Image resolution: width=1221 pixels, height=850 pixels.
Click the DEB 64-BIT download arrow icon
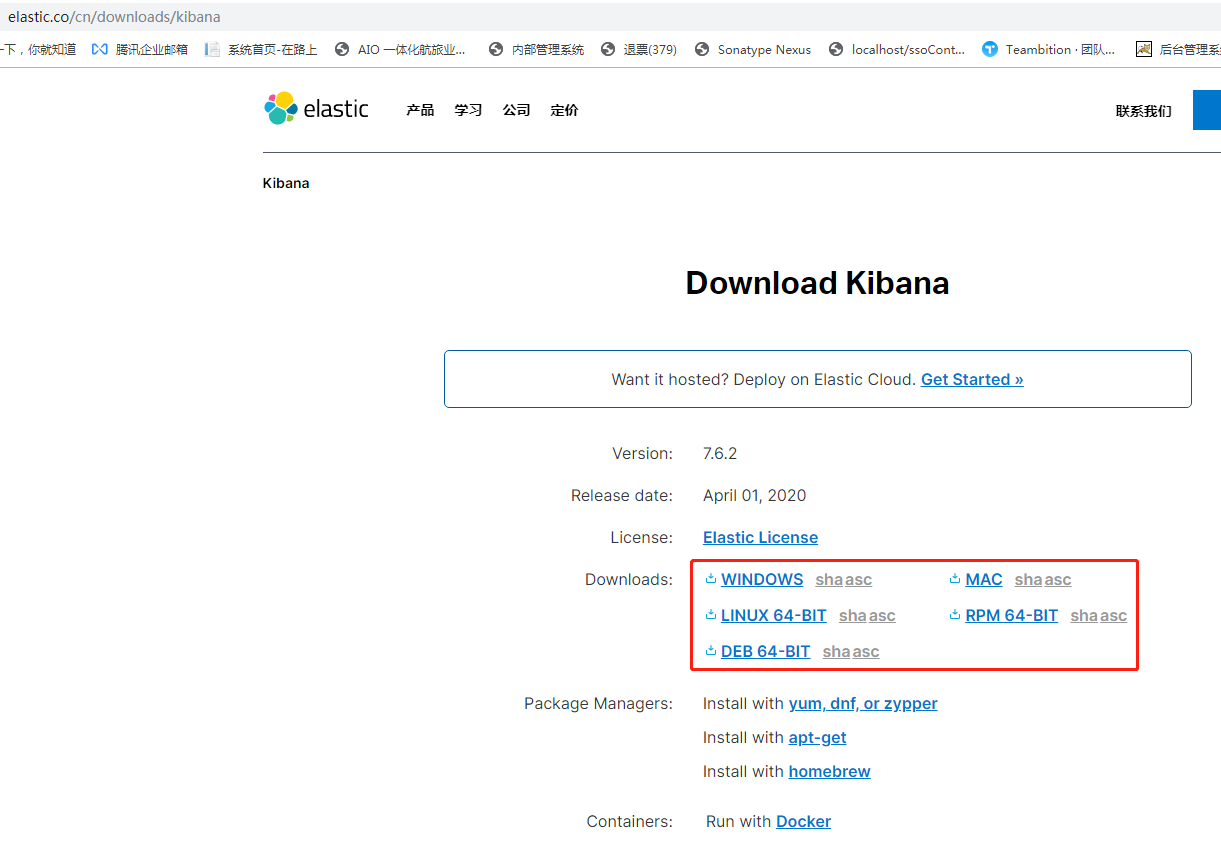click(x=711, y=651)
